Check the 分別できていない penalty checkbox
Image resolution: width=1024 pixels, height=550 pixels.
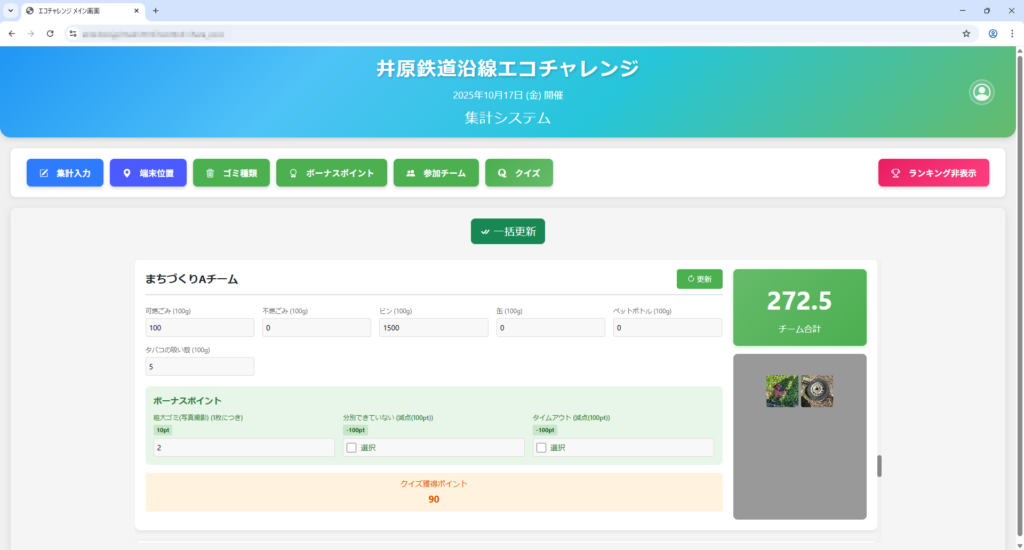coord(351,448)
